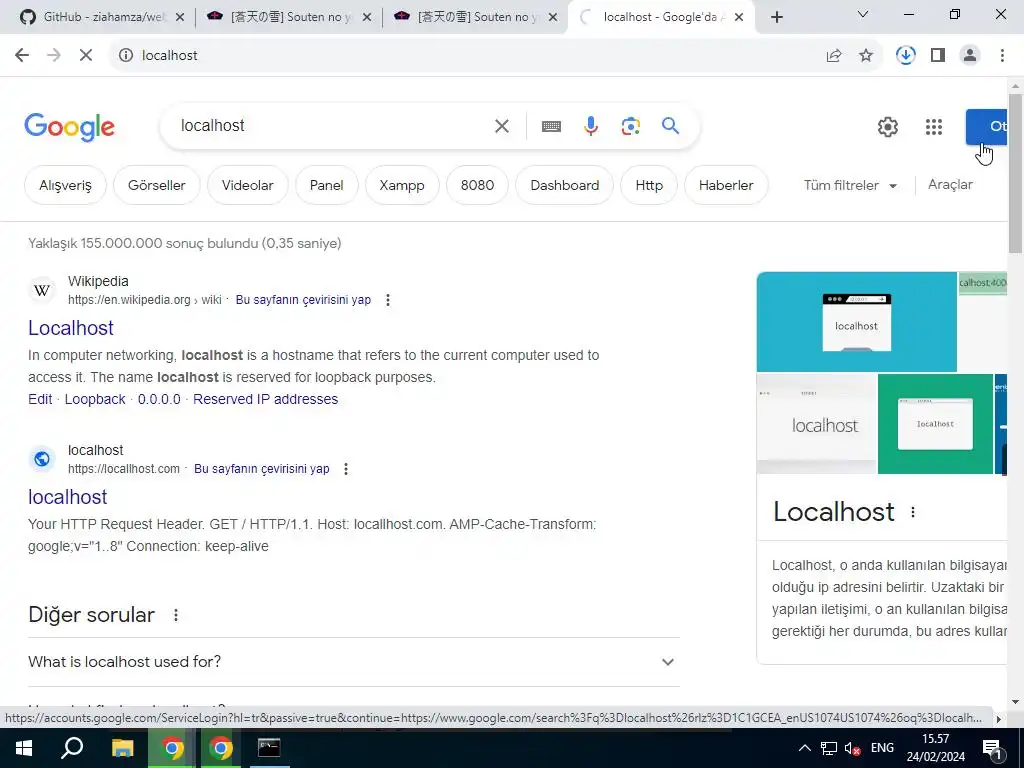Open the three-dot menu beside Diğer sorular
Image resolution: width=1024 pixels, height=768 pixels.
(176, 615)
